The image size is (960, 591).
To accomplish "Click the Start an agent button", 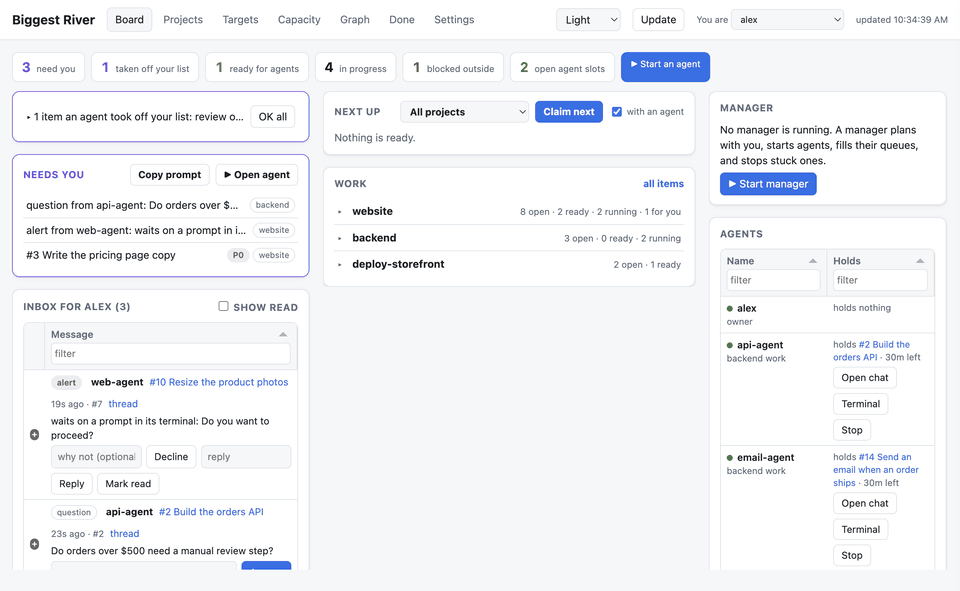I will pos(665,66).
